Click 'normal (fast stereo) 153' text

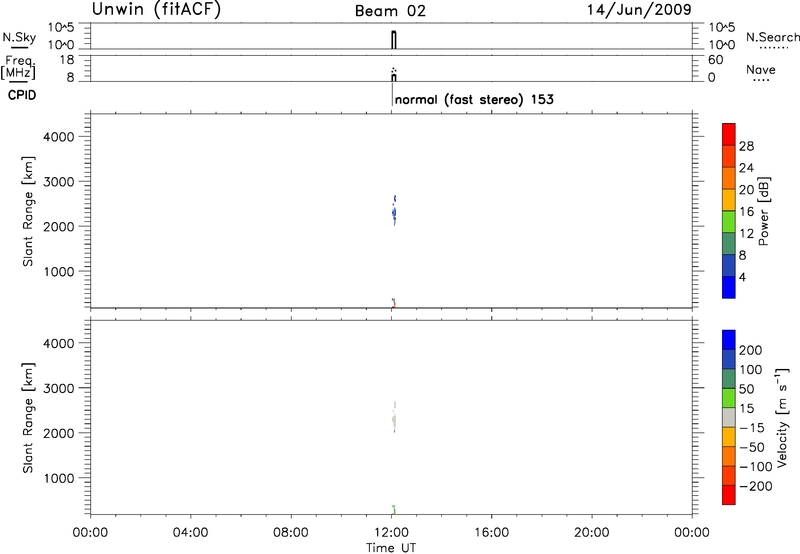(474, 99)
